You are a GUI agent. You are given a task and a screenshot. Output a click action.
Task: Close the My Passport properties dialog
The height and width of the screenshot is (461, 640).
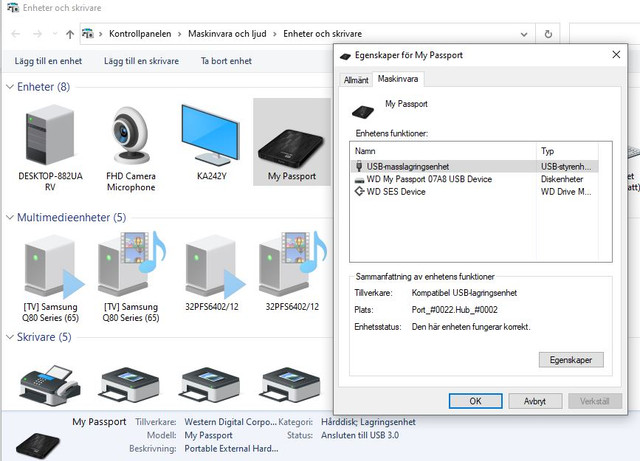(x=616, y=54)
